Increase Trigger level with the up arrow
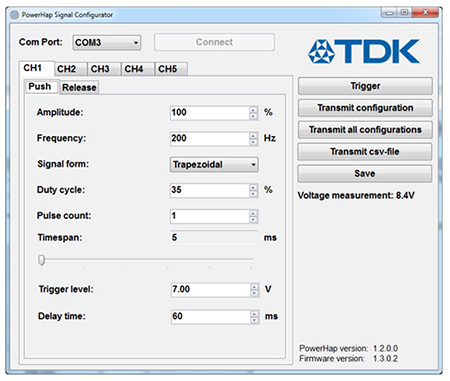 coord(254,286)
